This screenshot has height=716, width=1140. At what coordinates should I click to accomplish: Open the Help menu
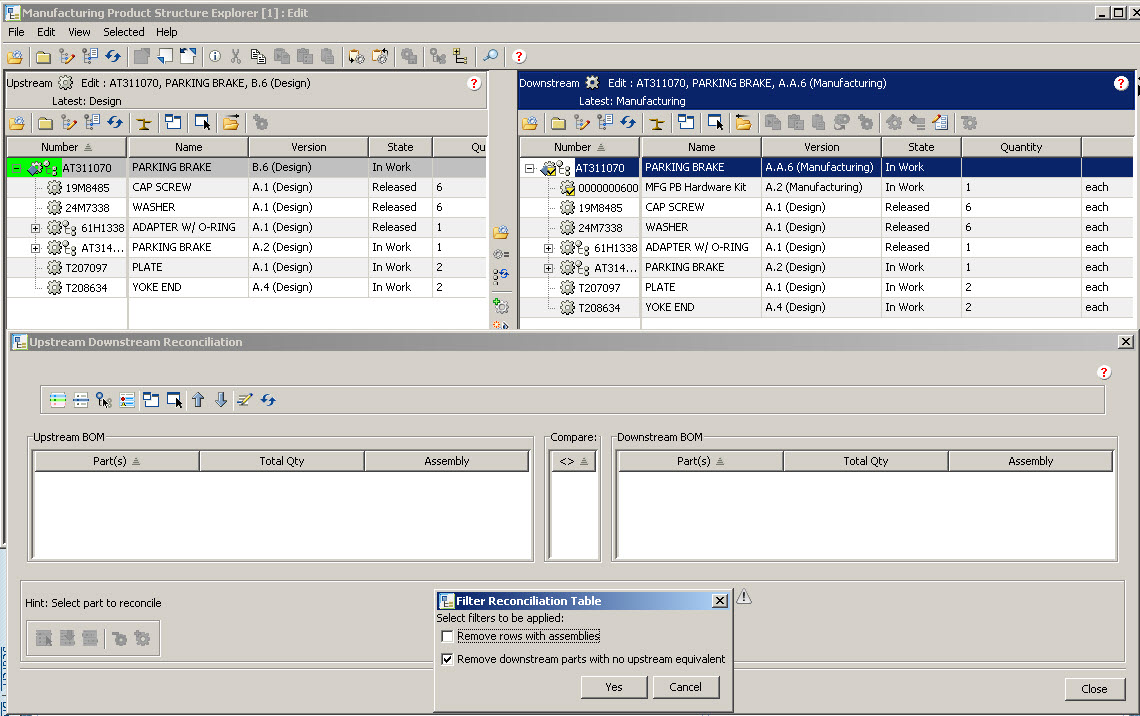pos(166,32)
